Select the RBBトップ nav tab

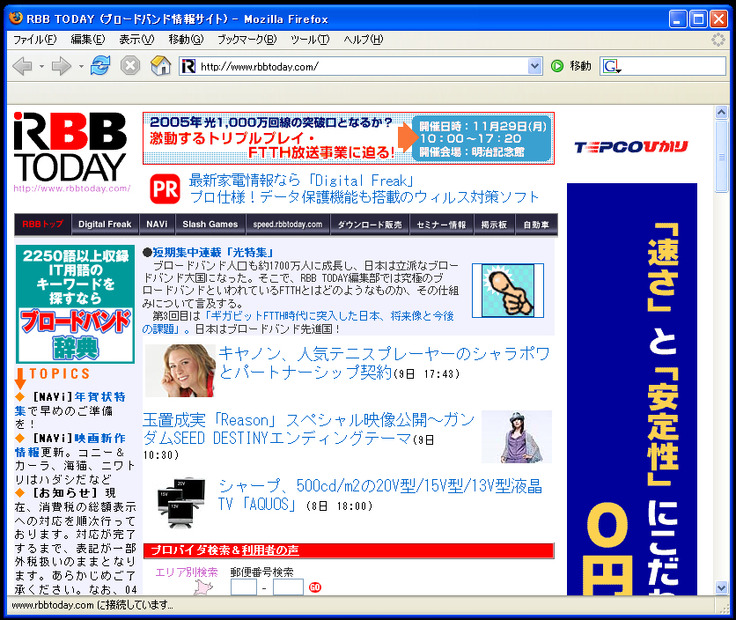click(x=43, y=224)
